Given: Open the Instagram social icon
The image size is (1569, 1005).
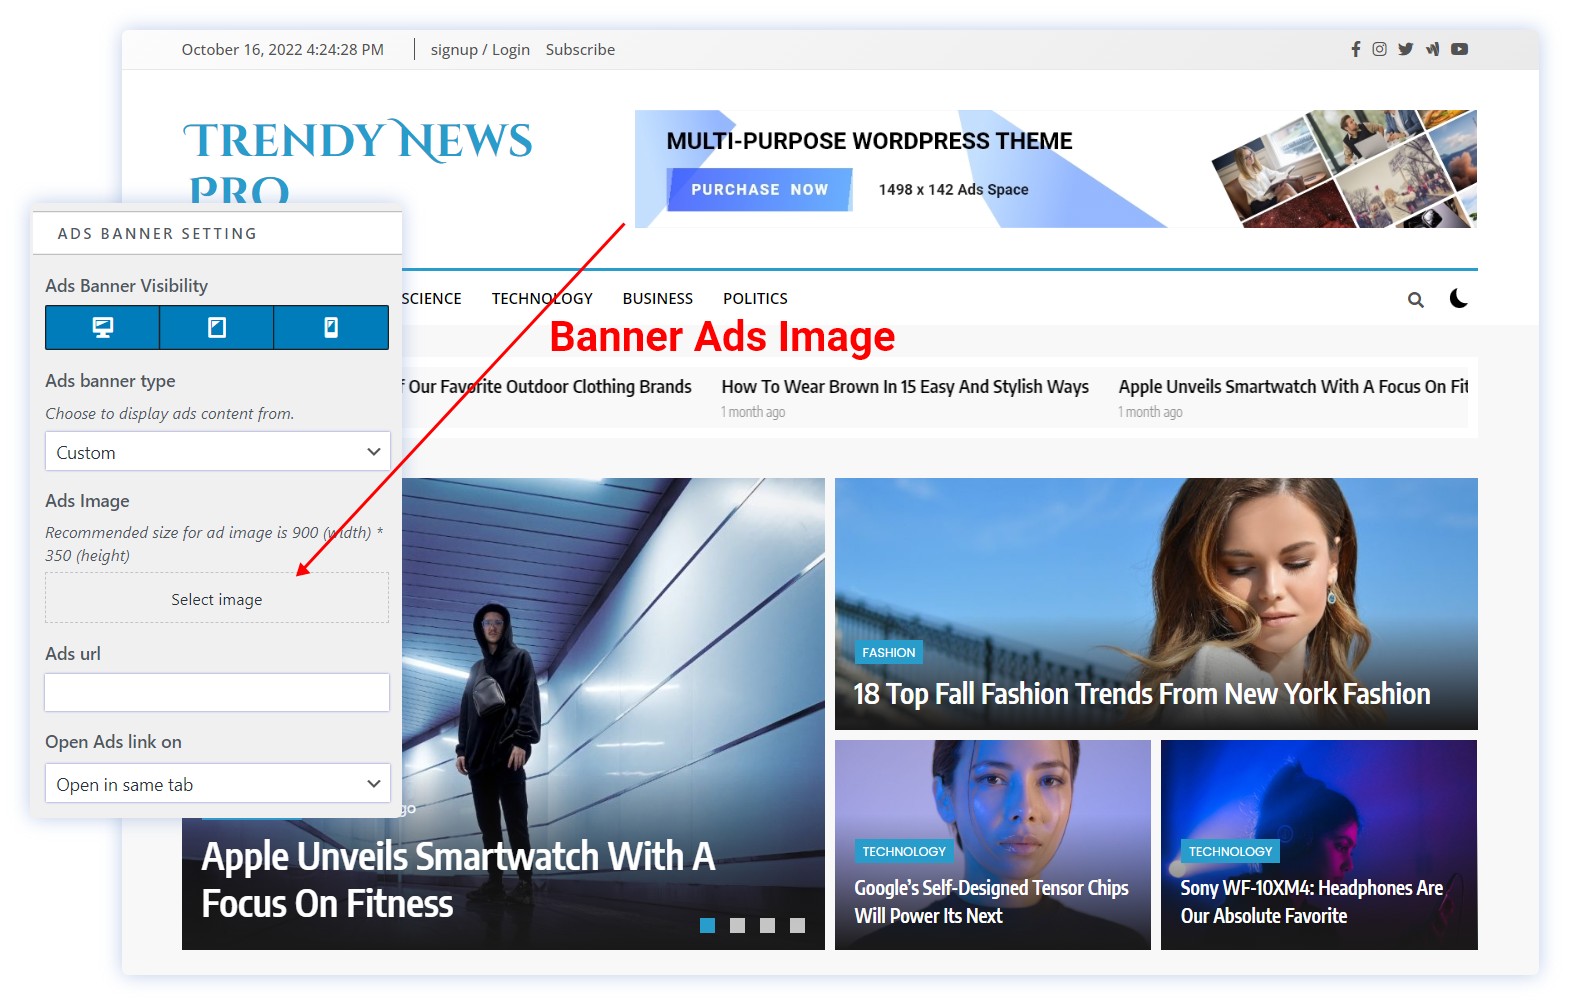Looking at the screenshot, I should point(1379,49).
